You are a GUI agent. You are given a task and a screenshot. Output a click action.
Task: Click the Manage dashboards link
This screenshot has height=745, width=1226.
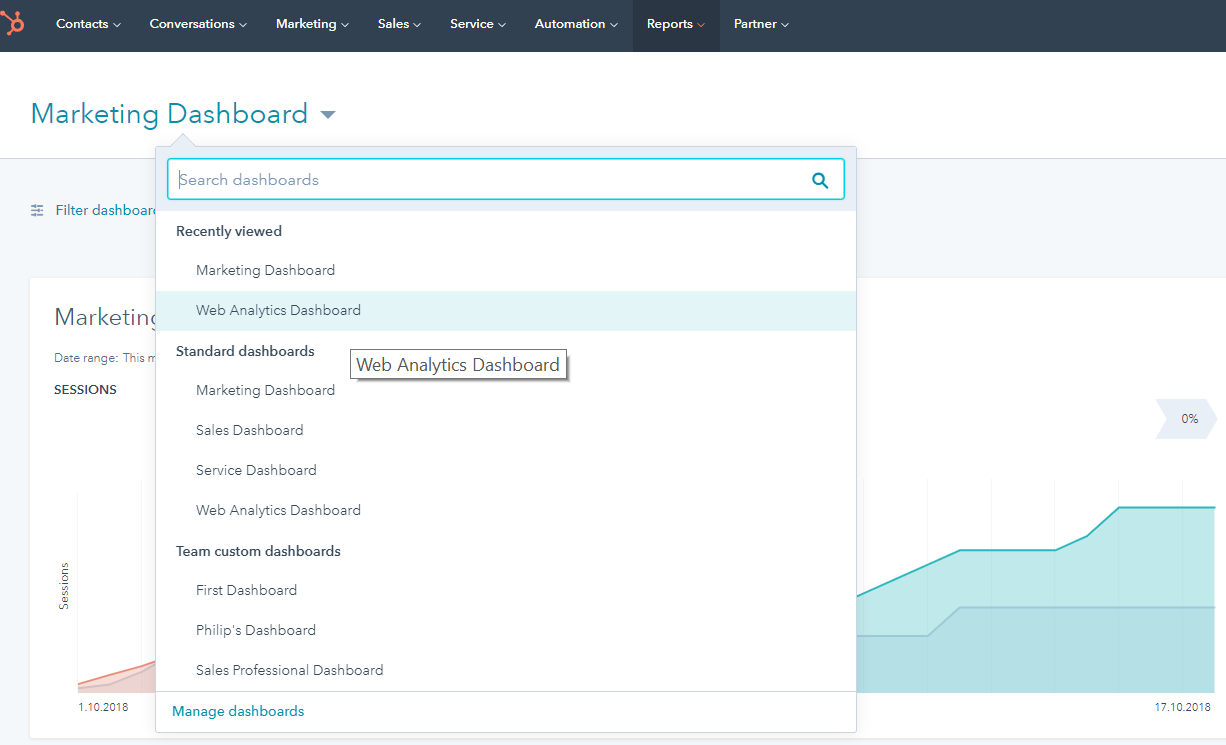click(x=238, y=711)
